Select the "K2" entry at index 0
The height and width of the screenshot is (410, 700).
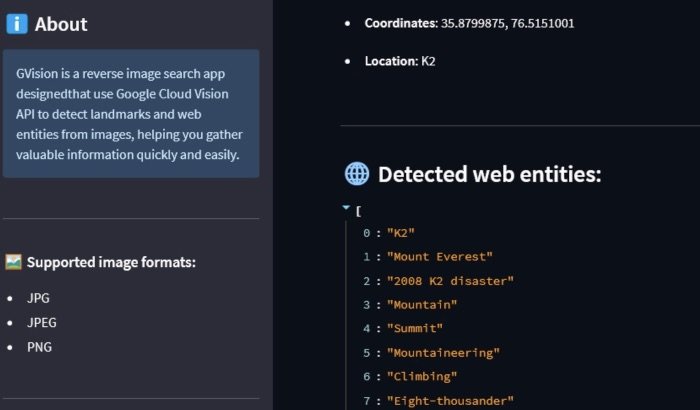[401, 233]
